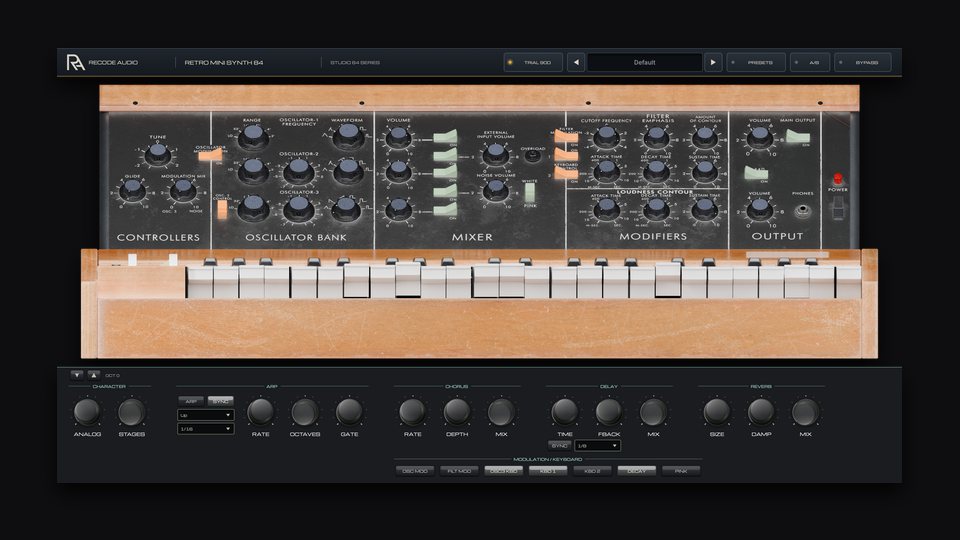Click the Oscillator-1 Waveform knob

[x=348, y=136]
